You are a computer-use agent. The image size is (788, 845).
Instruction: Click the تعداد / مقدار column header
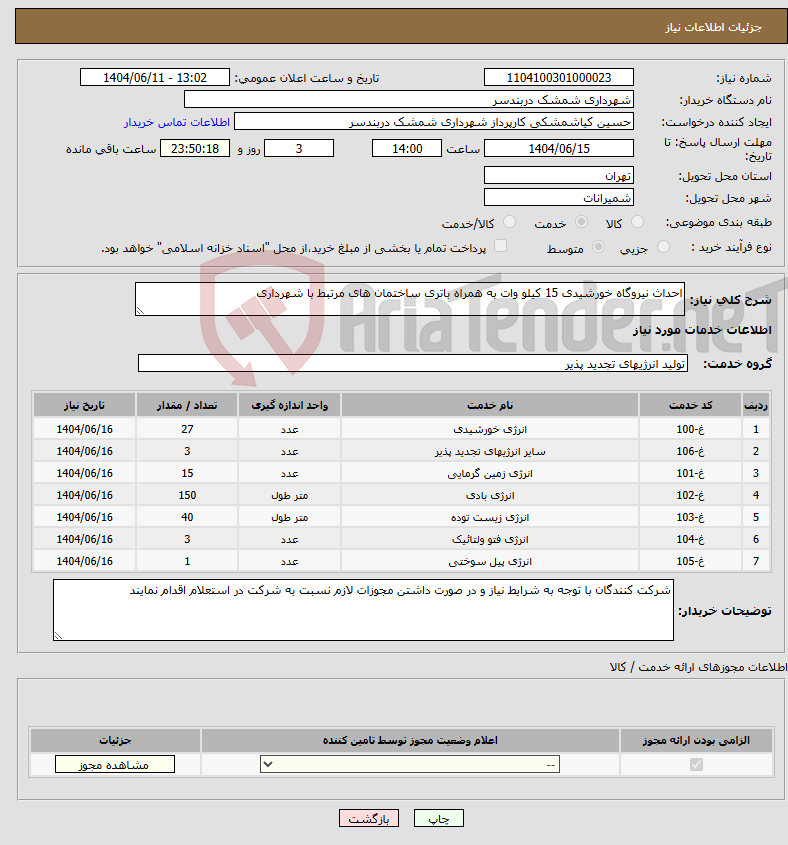coord(187,405)
